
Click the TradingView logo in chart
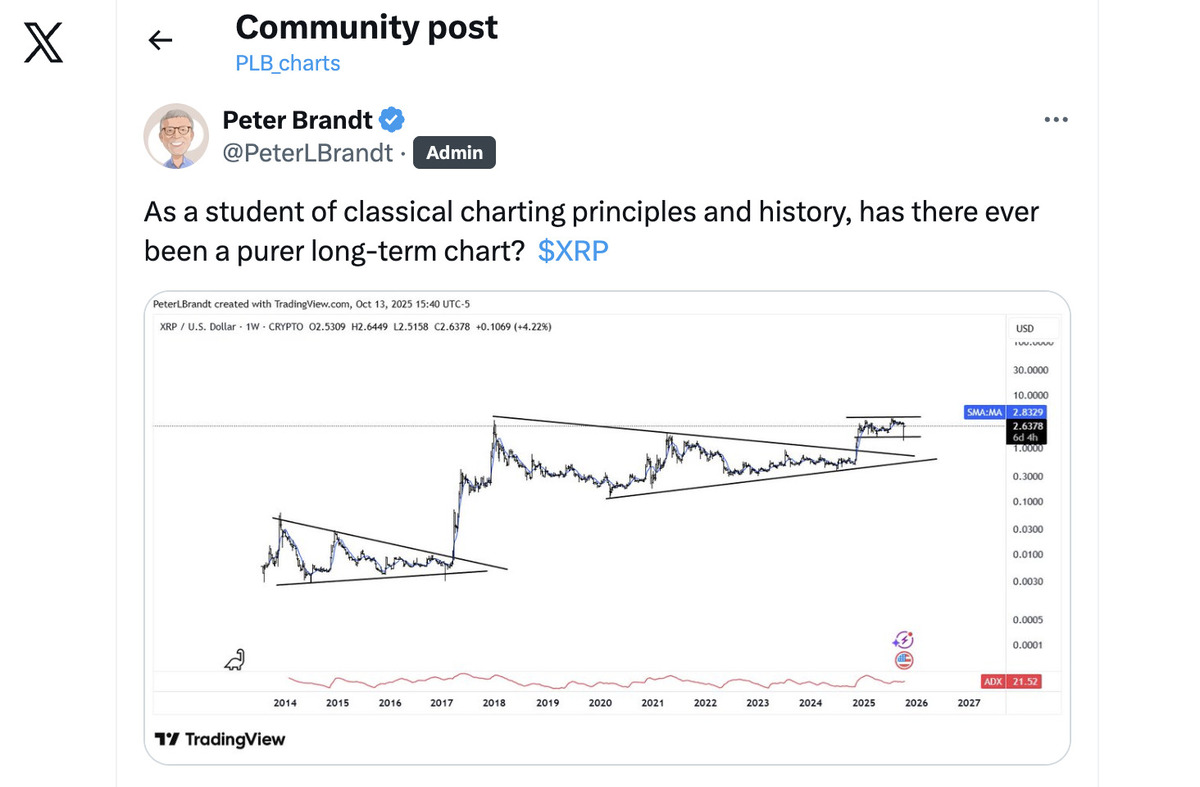point(220,739)
